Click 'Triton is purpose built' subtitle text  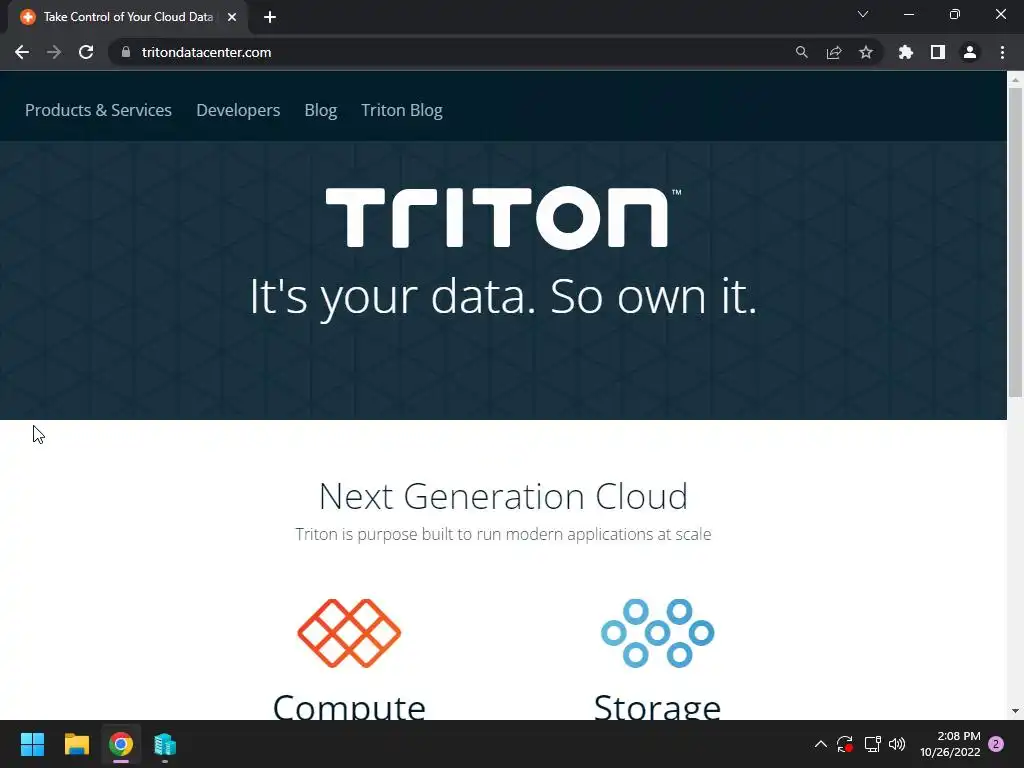pos(503,534)
